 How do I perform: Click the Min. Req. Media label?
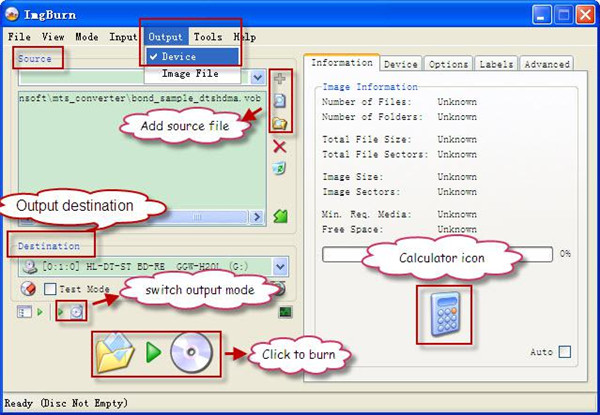(367, 214)
